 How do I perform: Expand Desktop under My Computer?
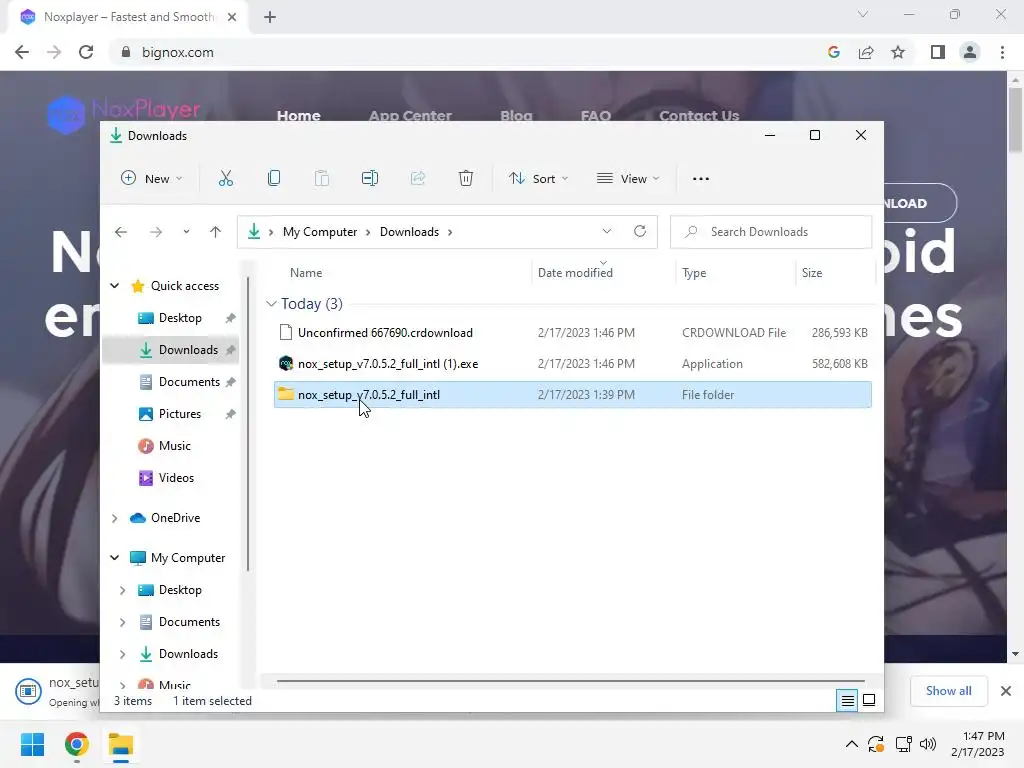(x=122, y=590)
